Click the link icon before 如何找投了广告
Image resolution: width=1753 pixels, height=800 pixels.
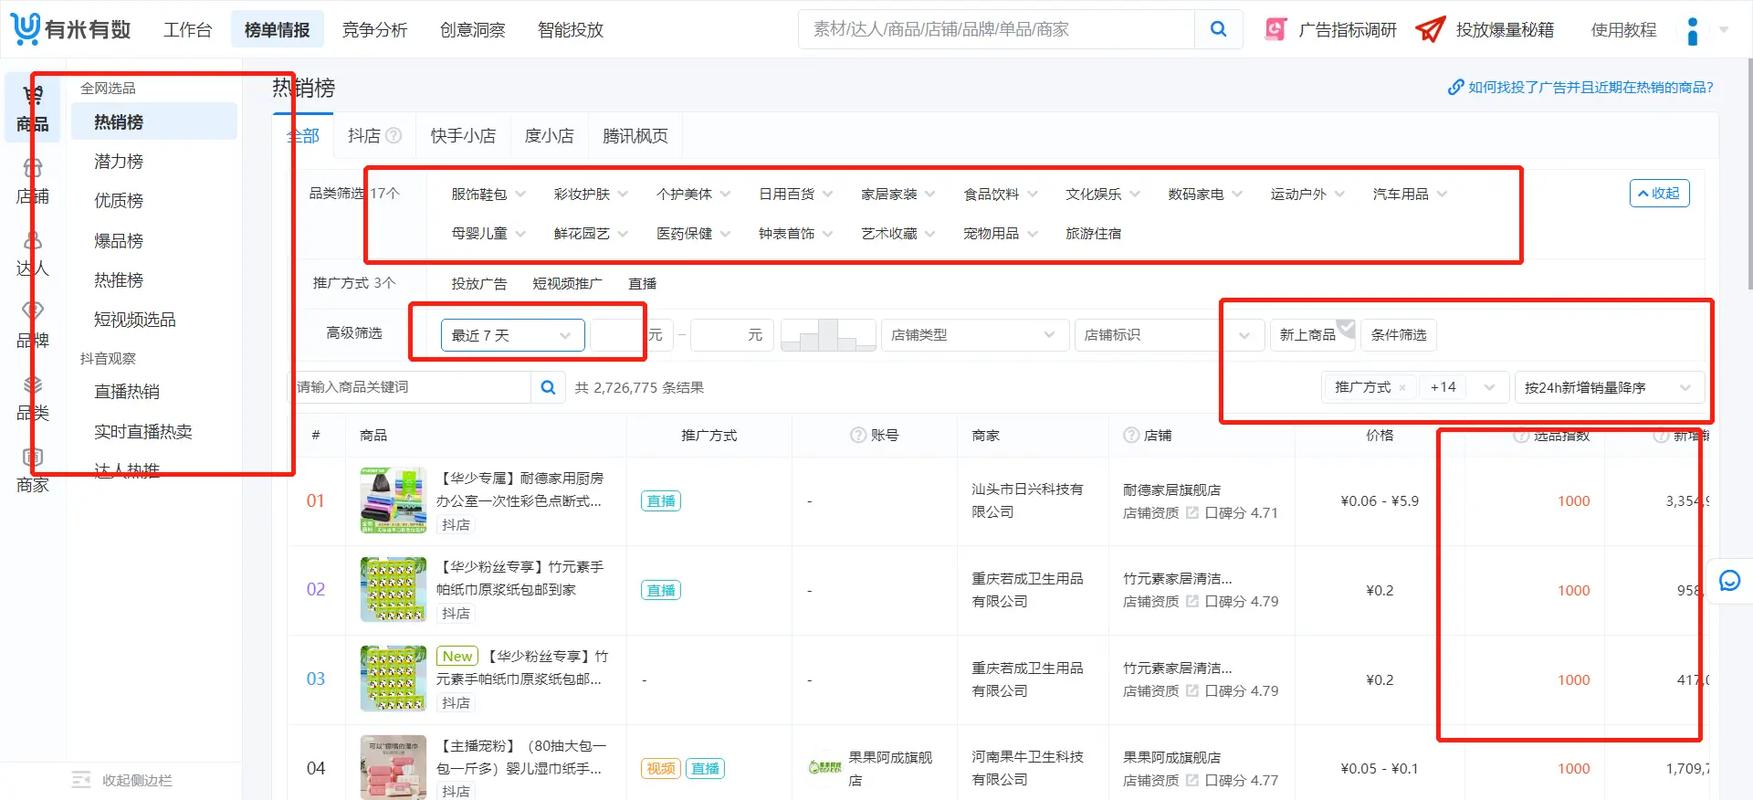[1456, 87]
